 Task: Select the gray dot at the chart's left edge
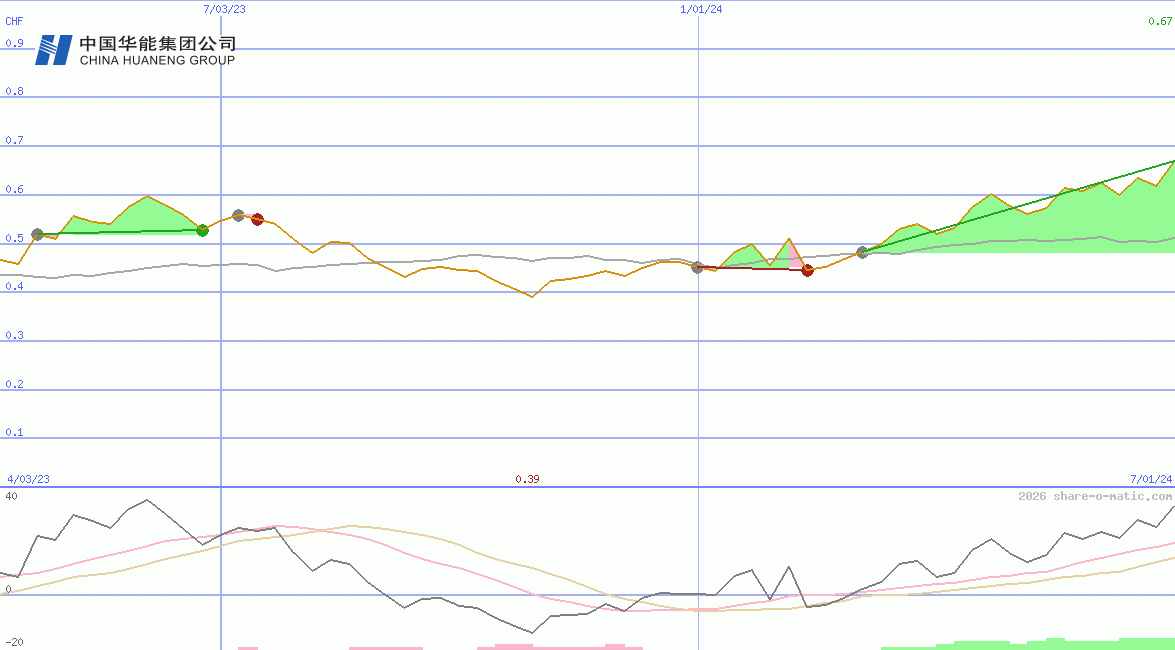point(37,233)
